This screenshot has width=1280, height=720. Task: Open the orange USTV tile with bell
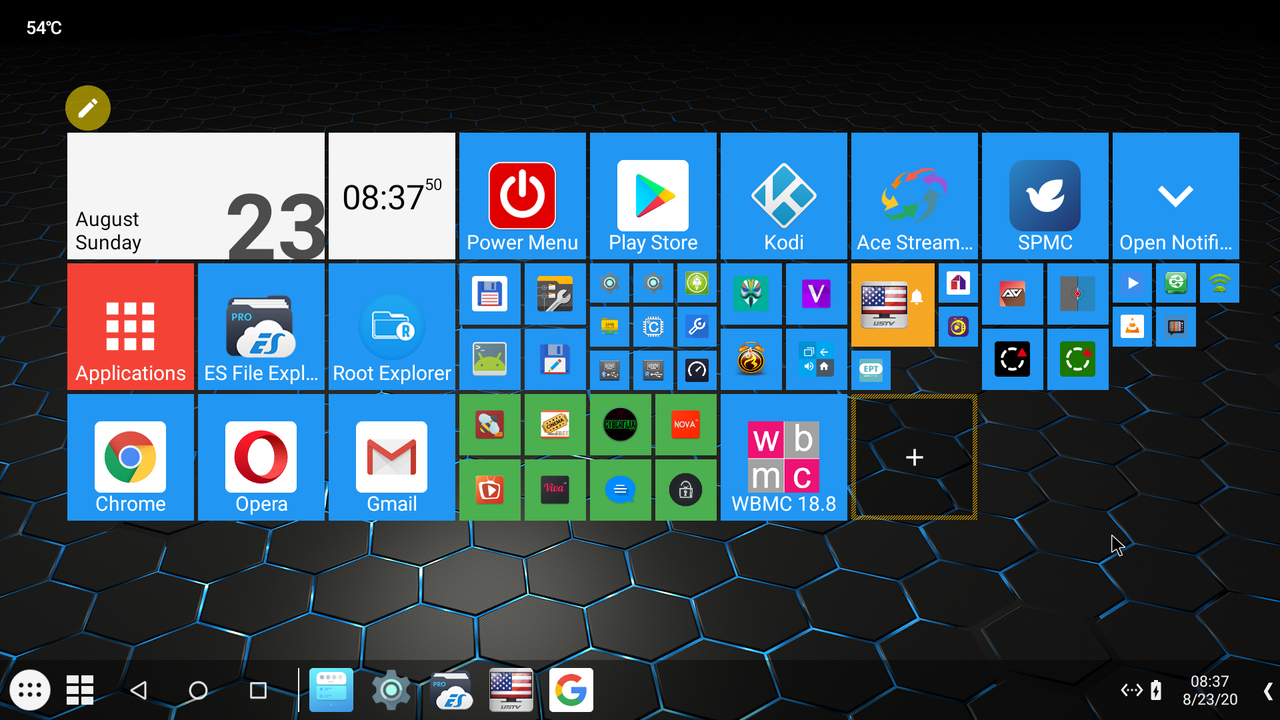coord(893,305)
